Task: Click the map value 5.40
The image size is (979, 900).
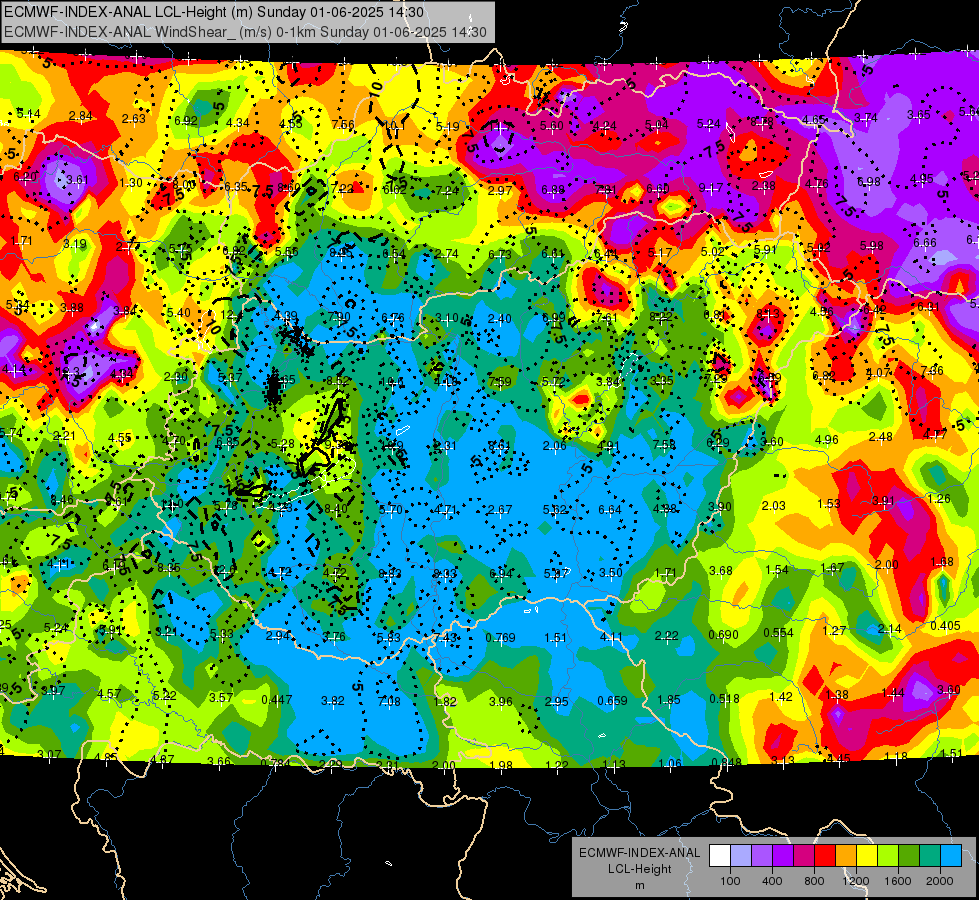Action: [179, 312]
